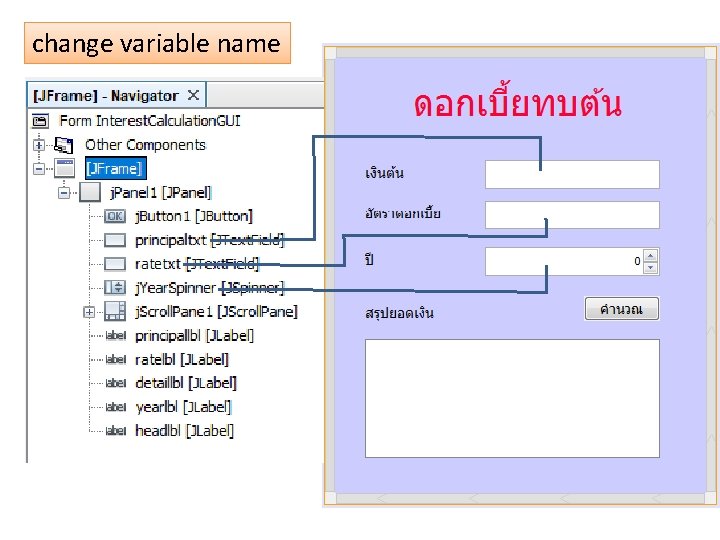720x540 pixels.
Task: Select detaillbl [JLabel] in the tree
Action: (x=186, y=383)
